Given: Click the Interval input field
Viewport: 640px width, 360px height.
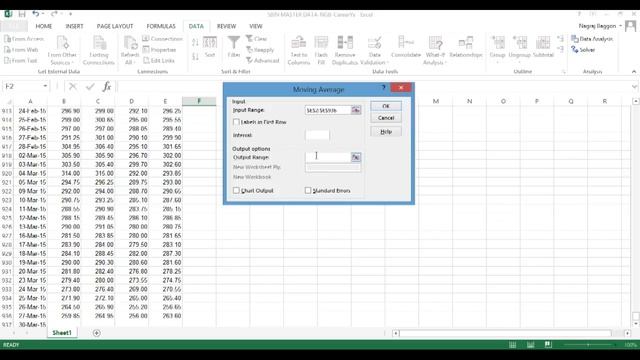Looking at the screenshot, I should (317, 135).
